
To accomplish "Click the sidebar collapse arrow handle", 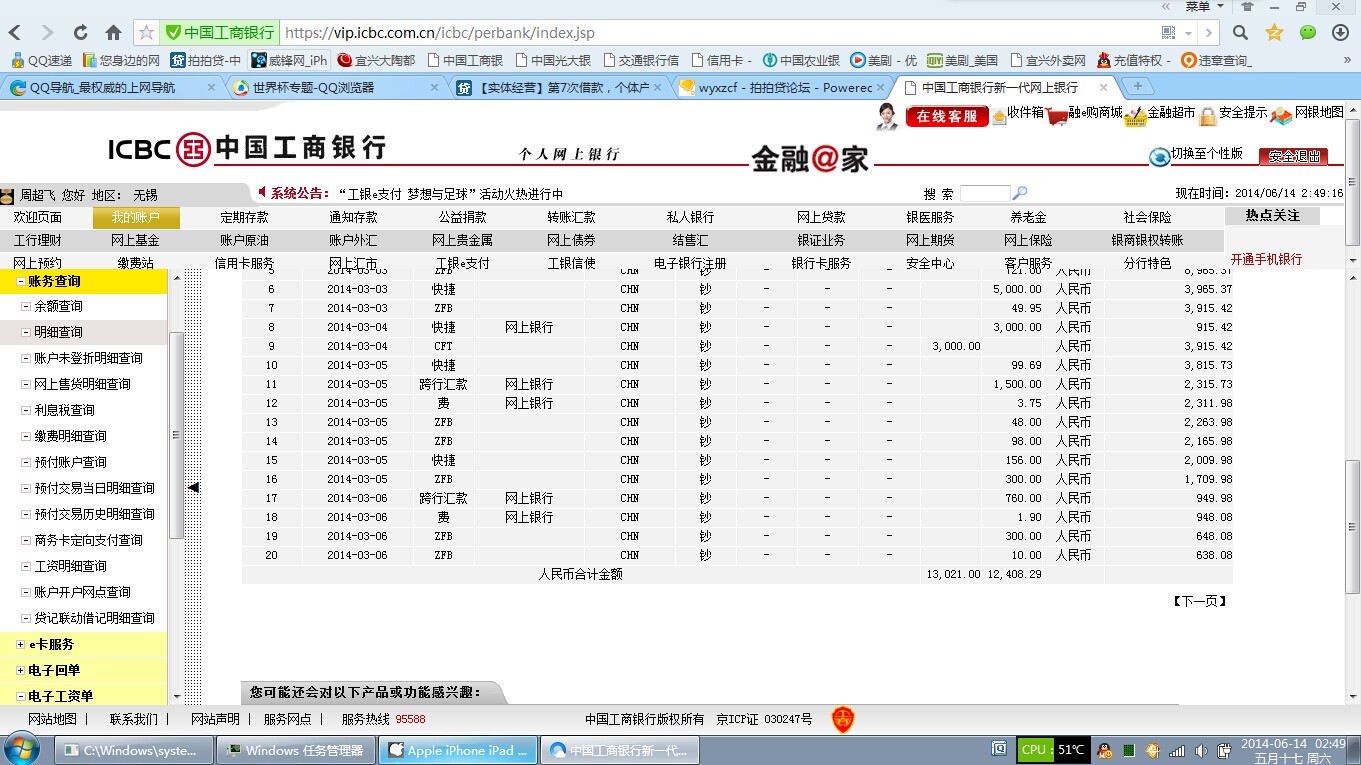I will click(194, 487).
